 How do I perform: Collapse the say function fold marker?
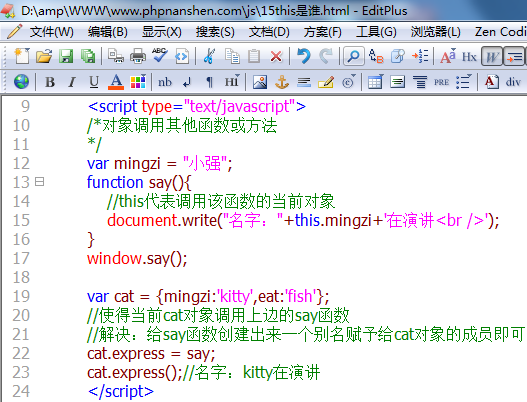(40, 182)
